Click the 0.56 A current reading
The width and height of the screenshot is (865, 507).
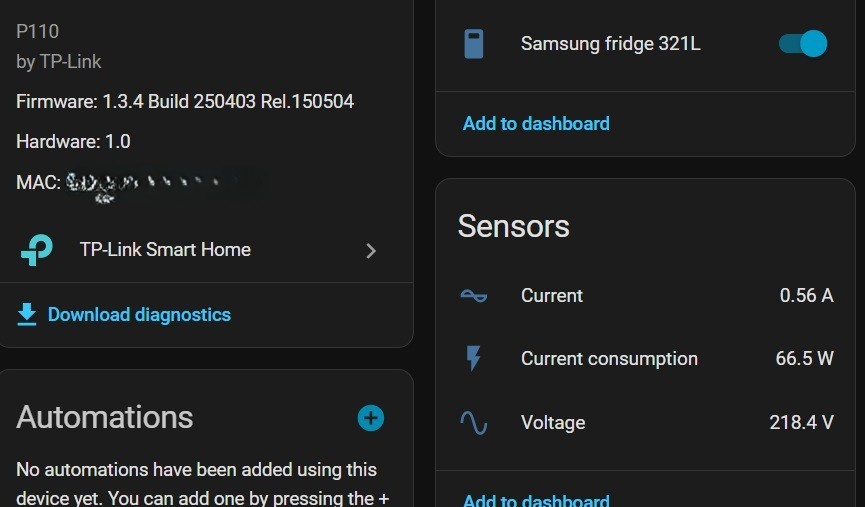coord(806,296)
